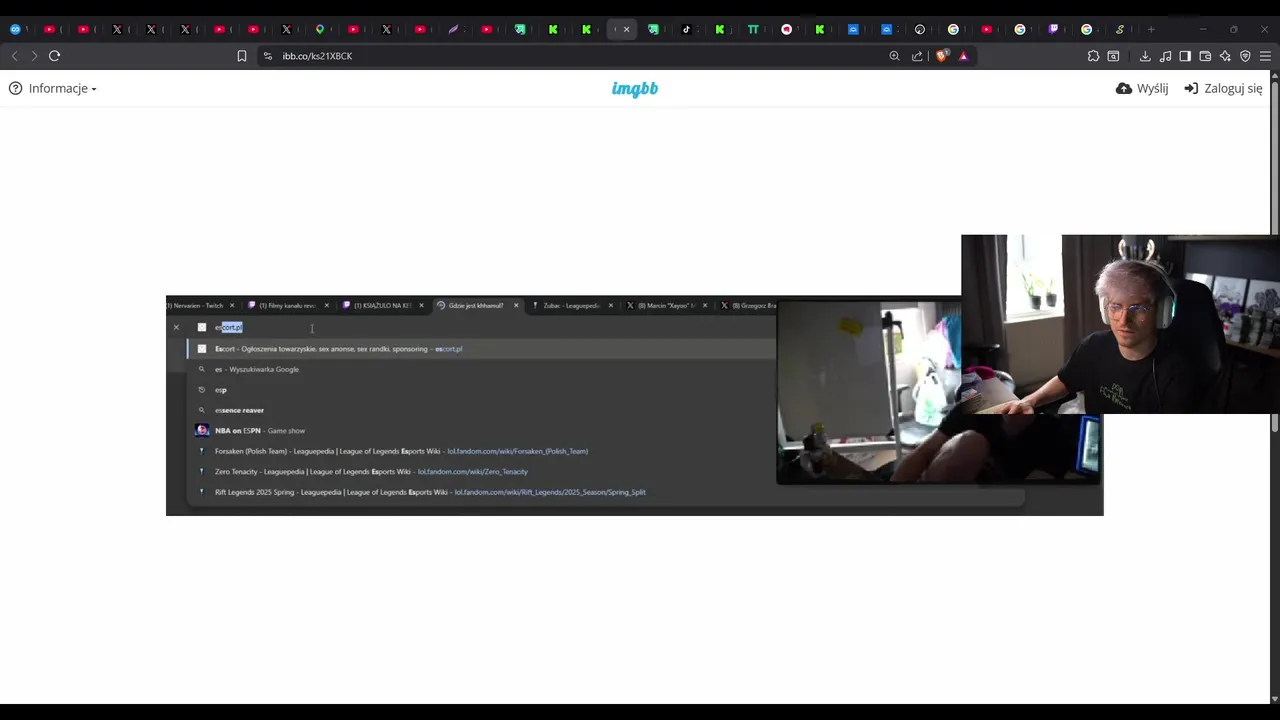Viewport: 1280px width, 720px height.
Task: Open the zoom magnifier in address bar
Action: pyautogui.click(x=895, y=56)
